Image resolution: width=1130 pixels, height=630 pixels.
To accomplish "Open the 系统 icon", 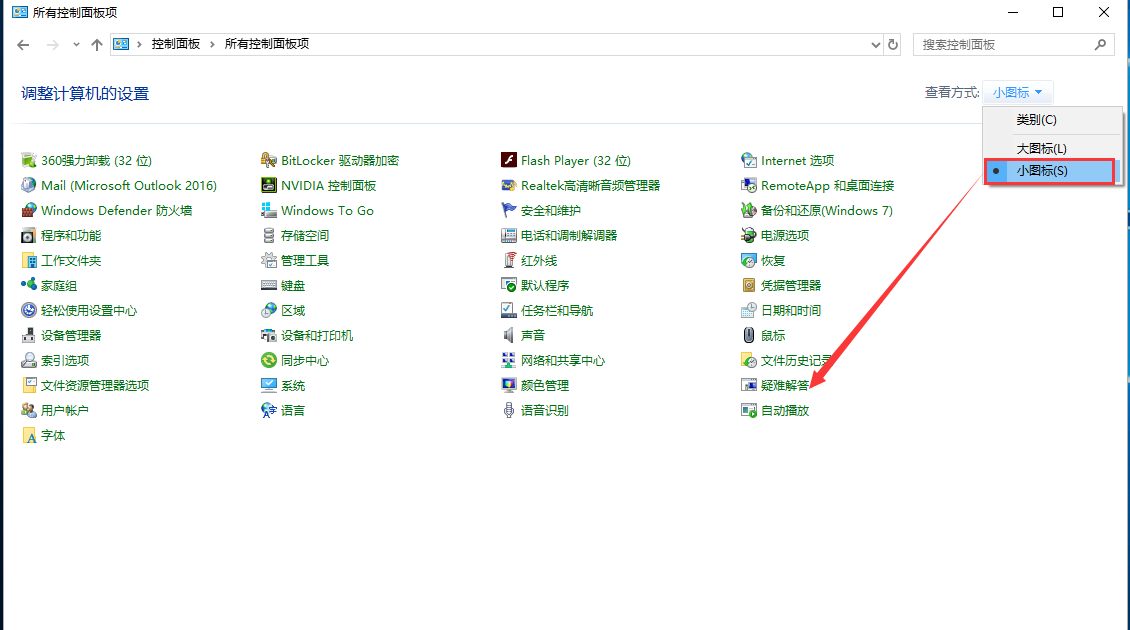I will [269, 386].
